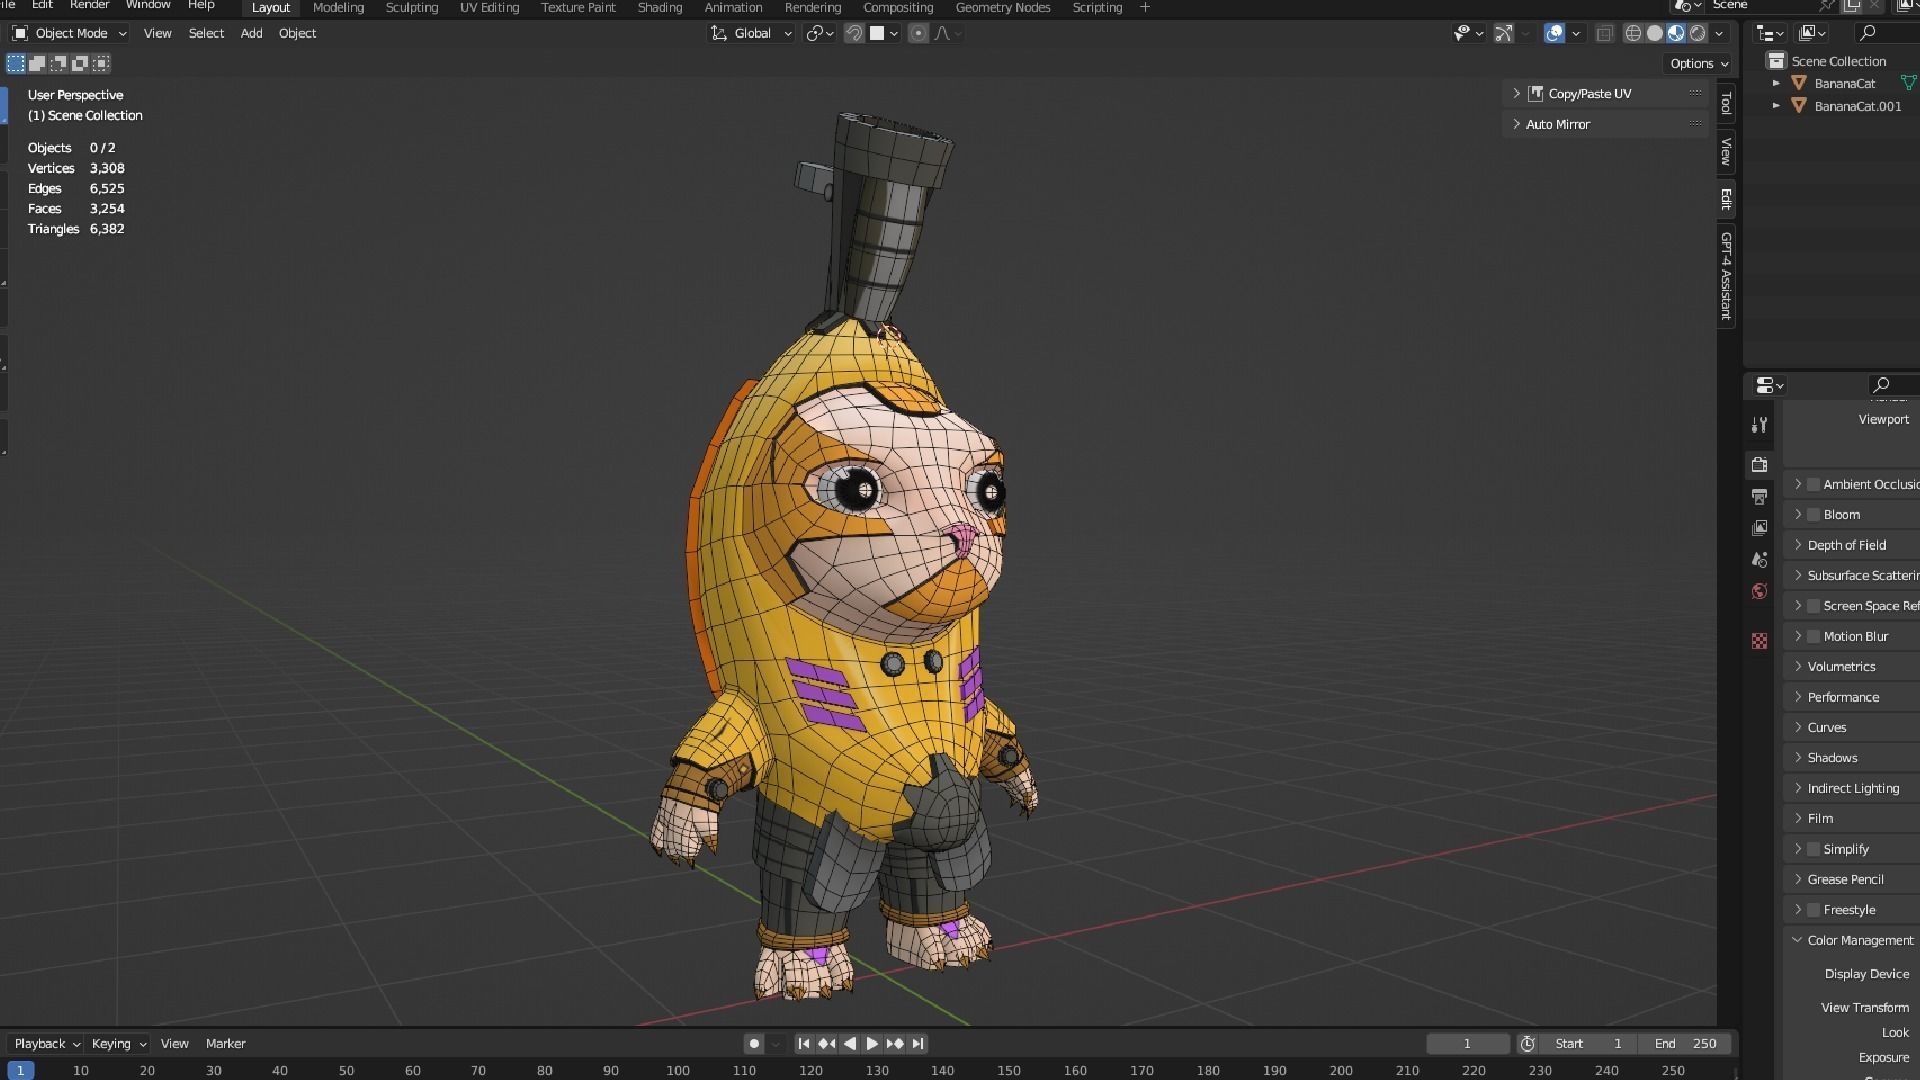
Task: Jump to the last frame
Action: [918, 1043]
